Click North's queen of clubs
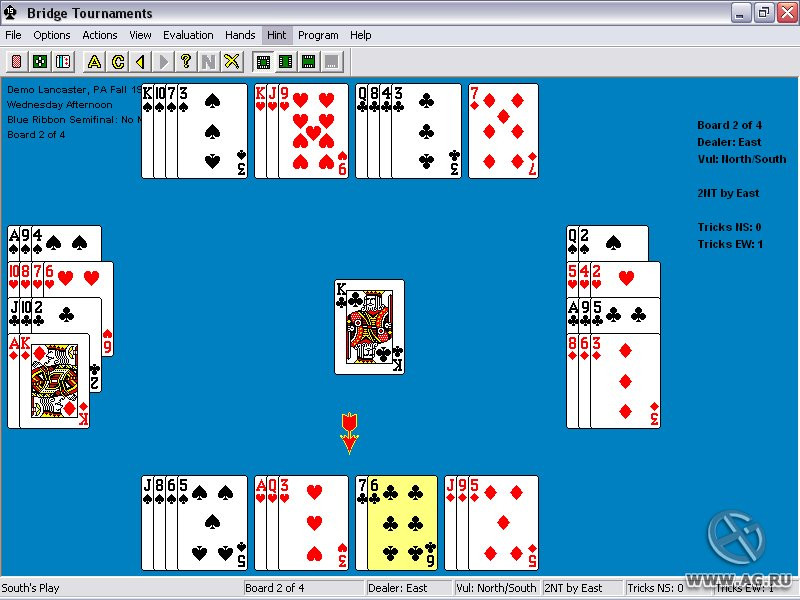Viewport: 800px width, 600px height. 361,131
